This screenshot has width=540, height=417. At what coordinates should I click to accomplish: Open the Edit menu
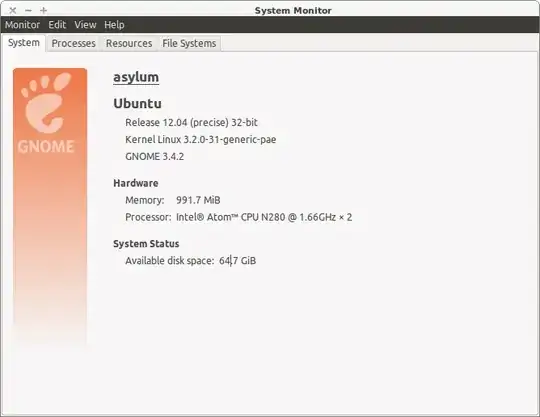click(x=57, y=25)
